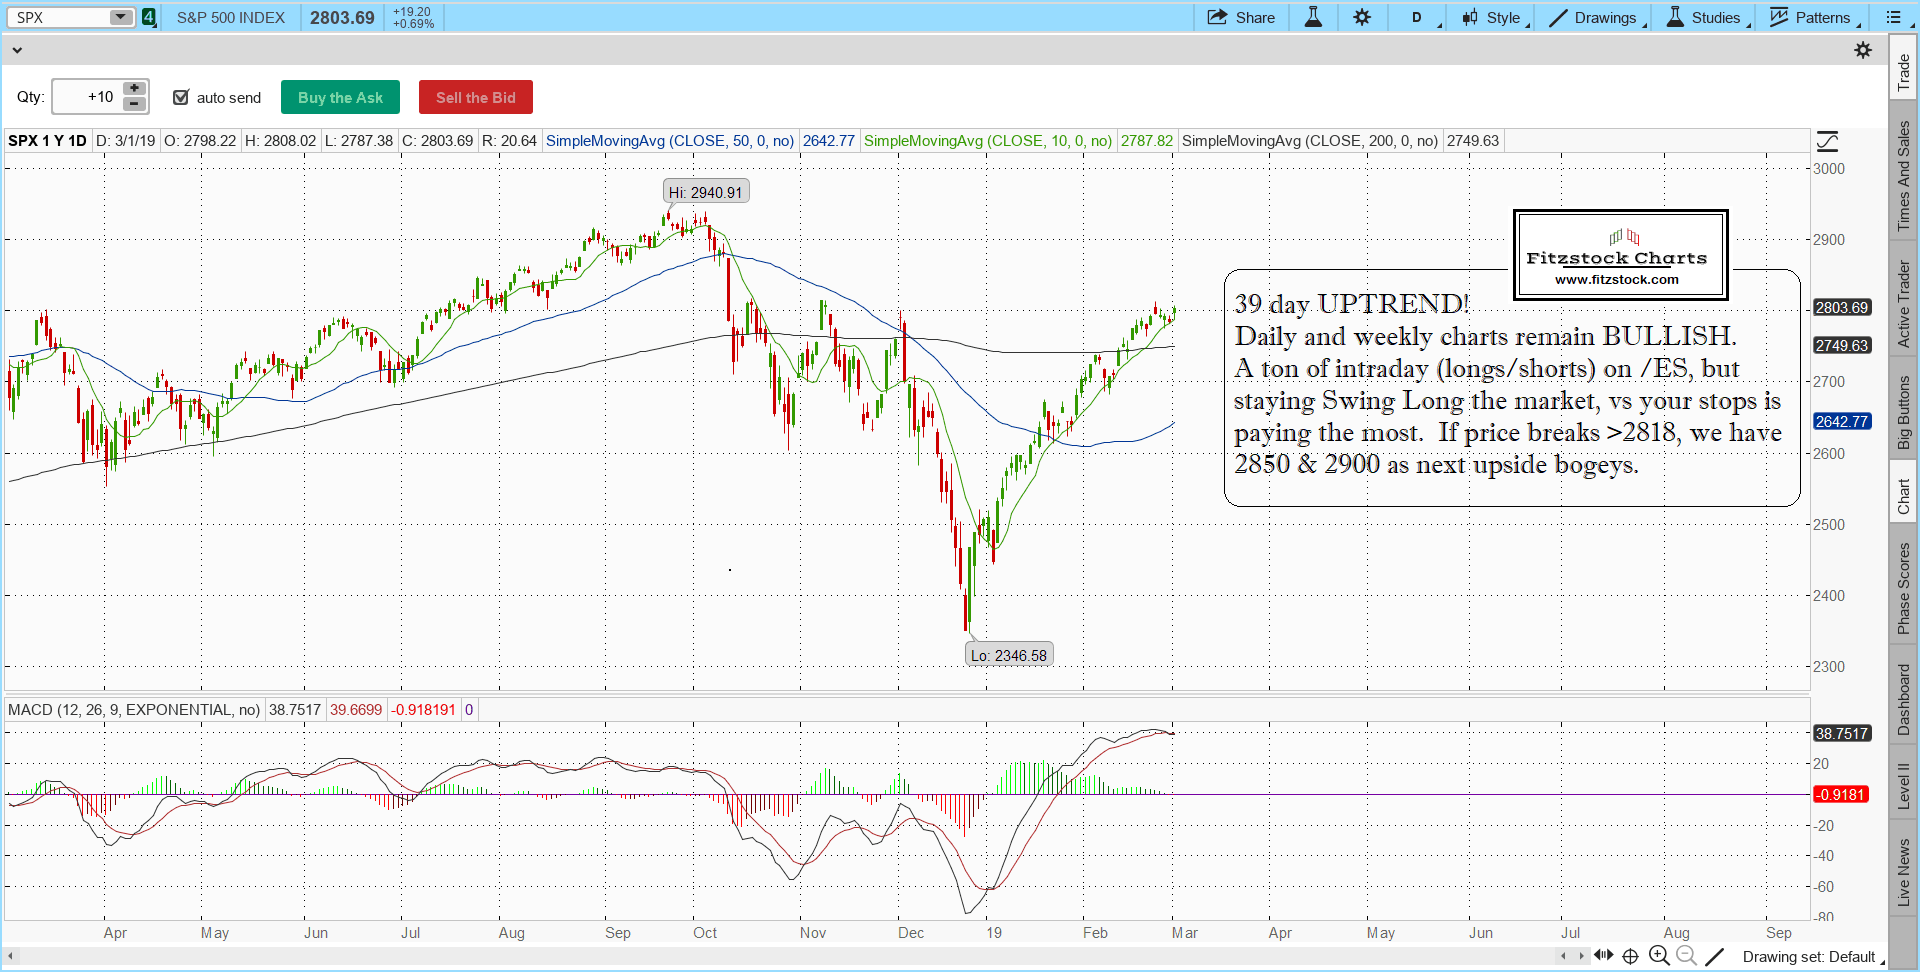Click the chart scale toggle icon
1920x972 pixels.
click(1827, 141)
